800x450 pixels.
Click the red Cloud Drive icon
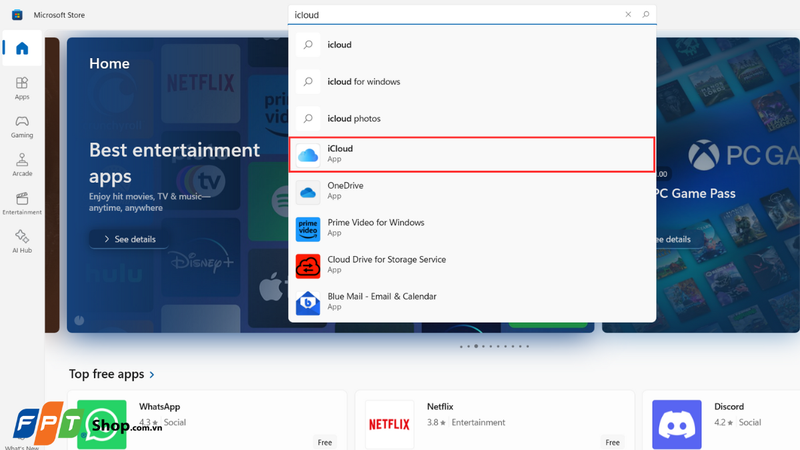(308, 266)
